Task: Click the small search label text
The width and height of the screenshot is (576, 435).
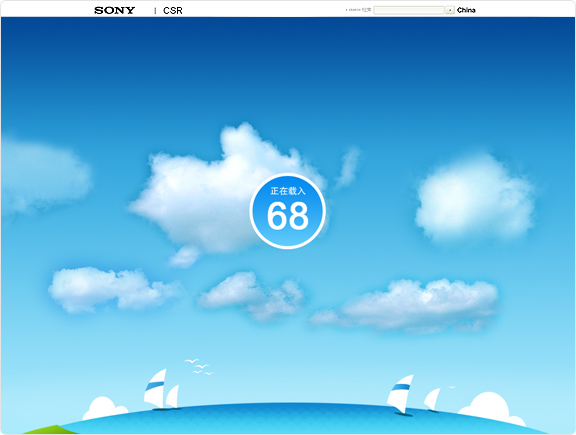Action: click(358, 10)
